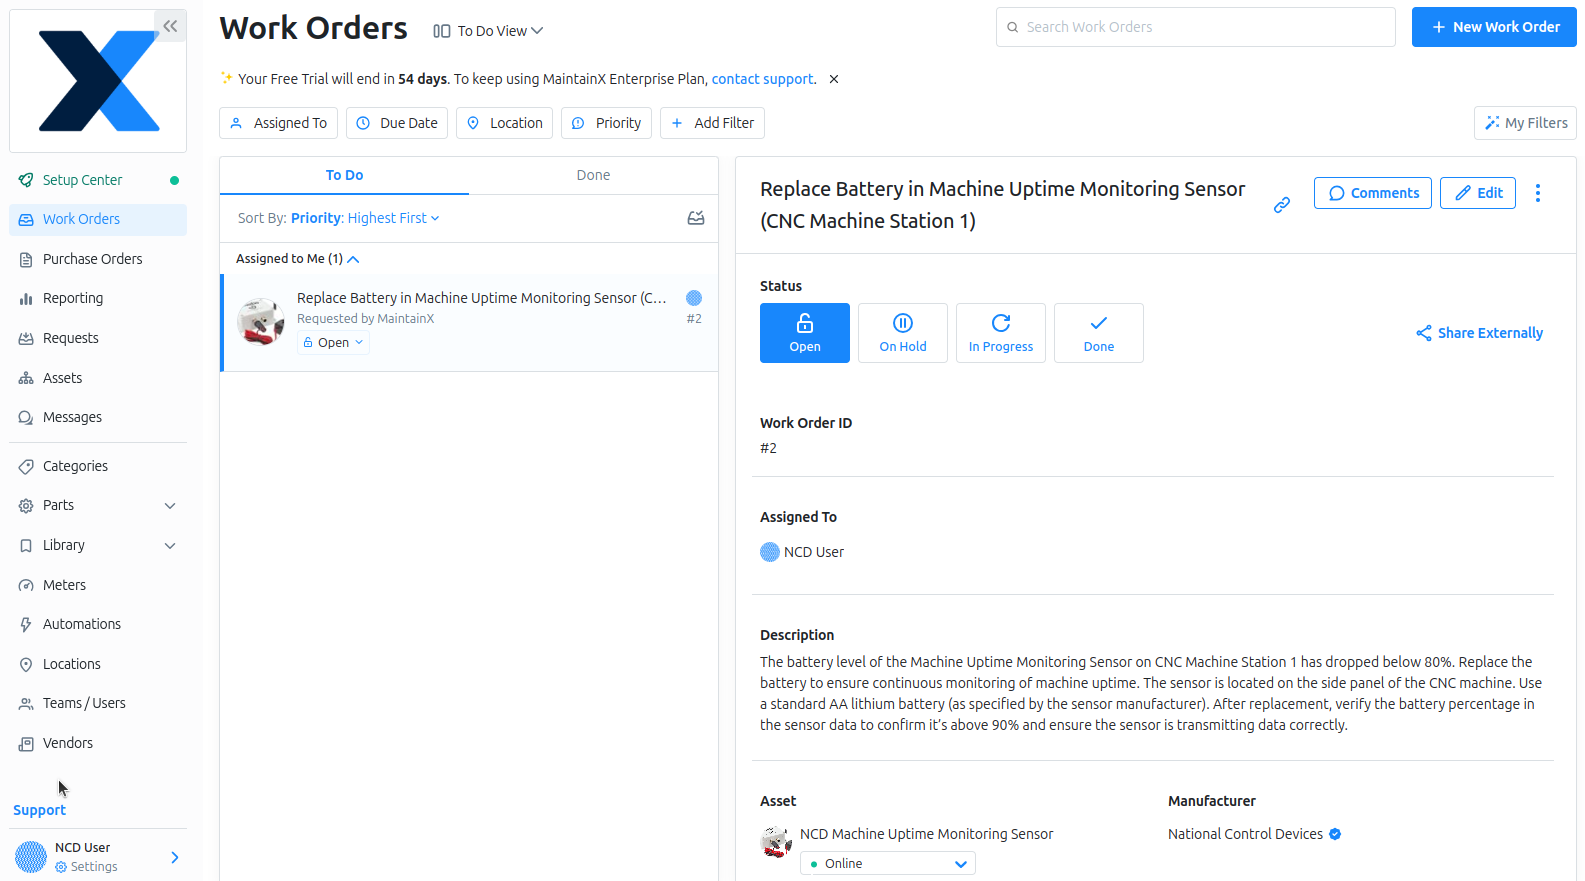Click Add Filter button
The image size is (1585, 881).
point(712,123)
